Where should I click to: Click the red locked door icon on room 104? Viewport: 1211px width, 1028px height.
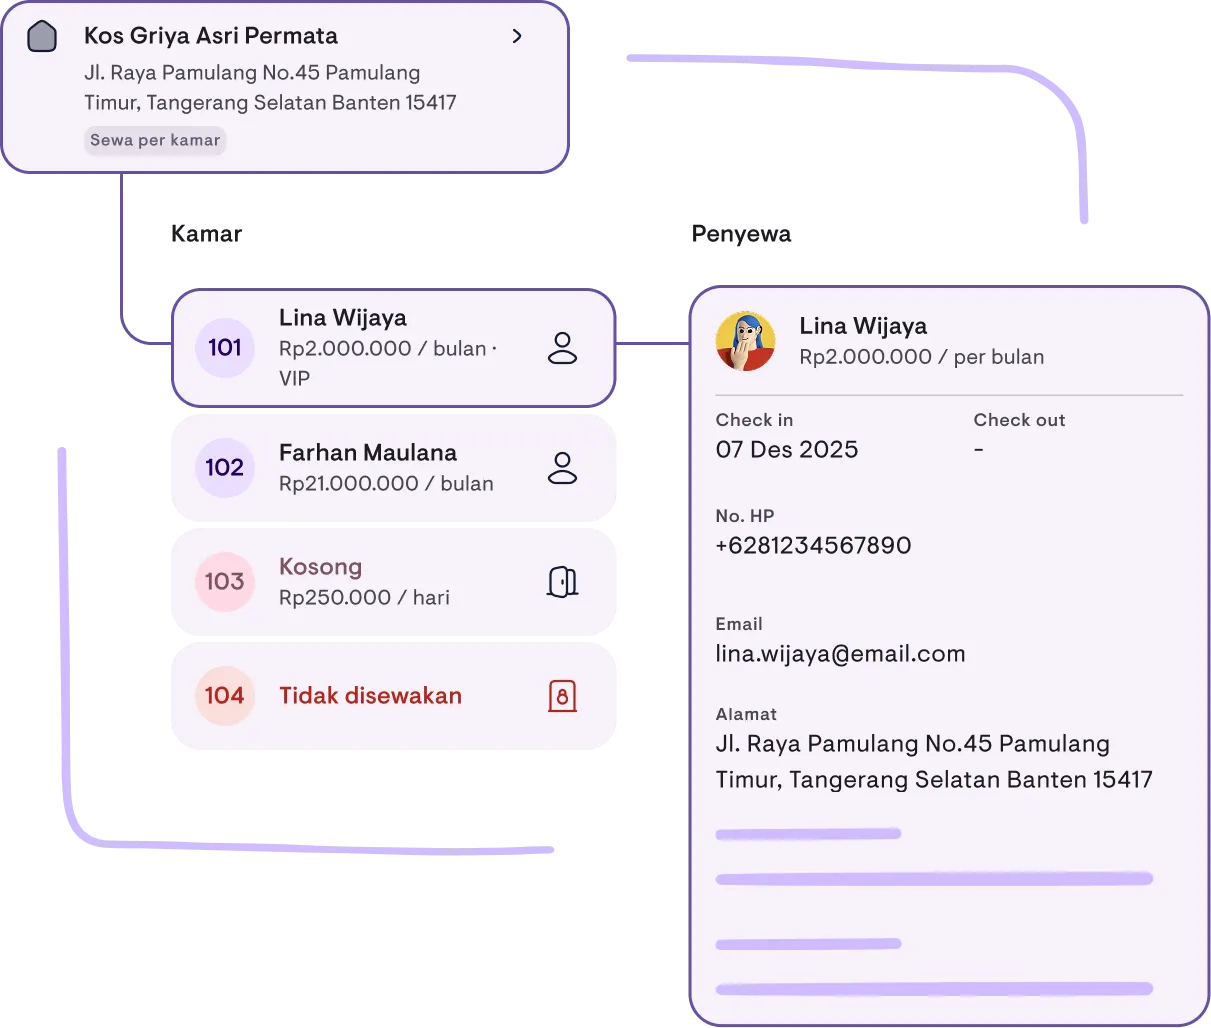[x=563, y=696]
